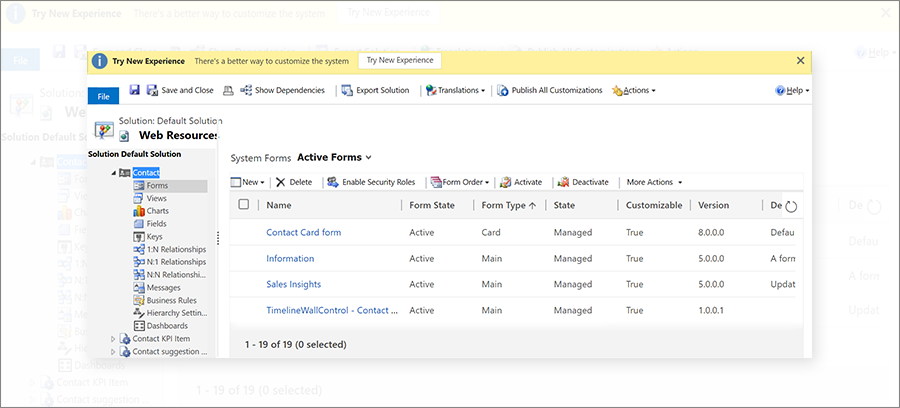Click the navigation pane splitter handle
900x408 pixels.
(x=218, y=238)
